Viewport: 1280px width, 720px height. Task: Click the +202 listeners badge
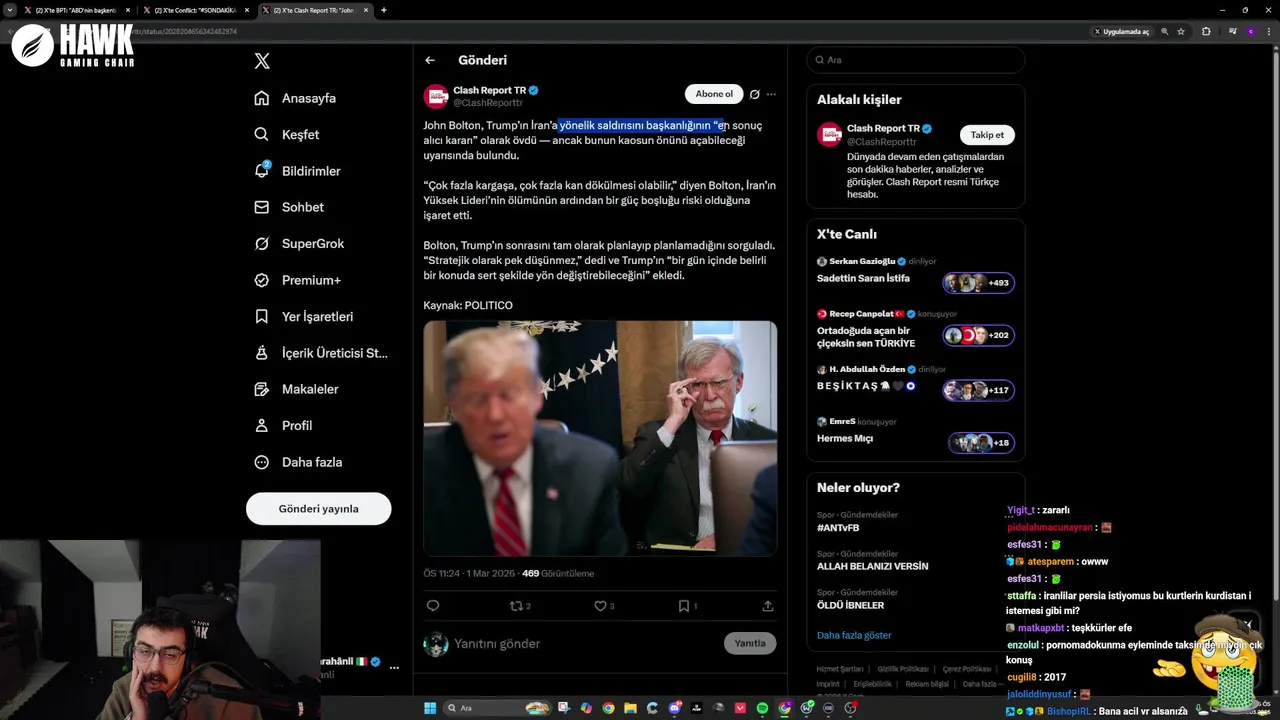pos(979,335)
